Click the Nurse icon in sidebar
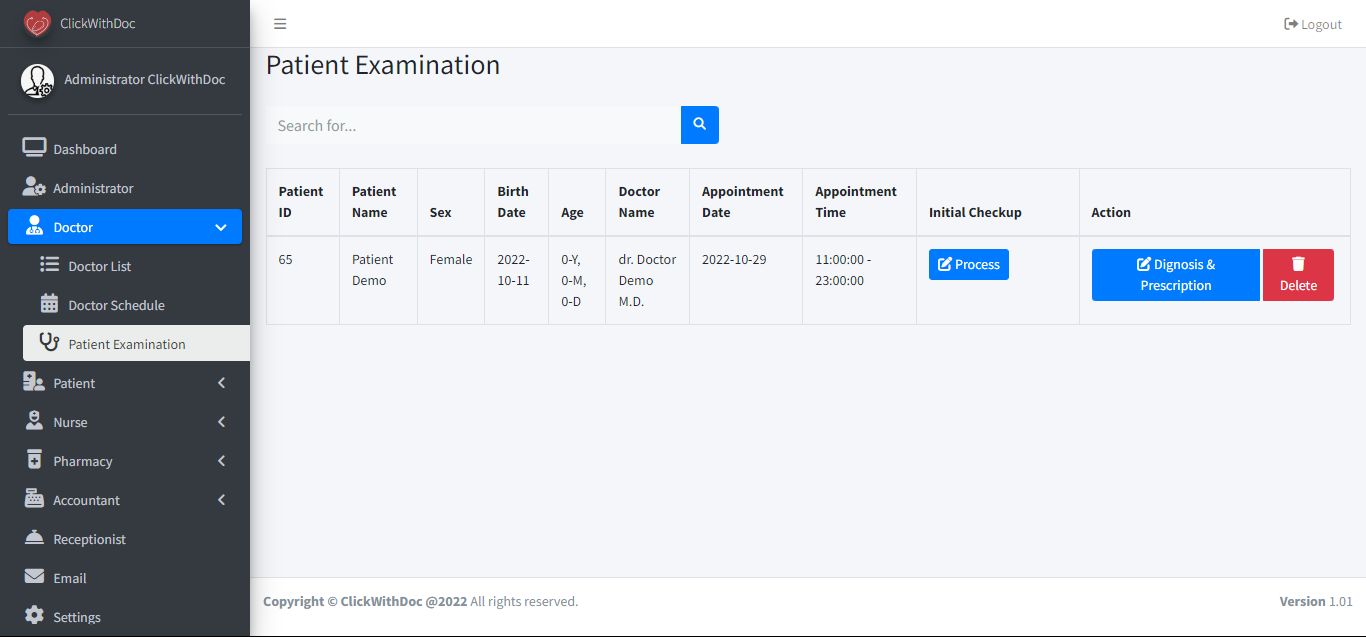Viewport: 1366px width, 637px height. click(x=34, y=421)
